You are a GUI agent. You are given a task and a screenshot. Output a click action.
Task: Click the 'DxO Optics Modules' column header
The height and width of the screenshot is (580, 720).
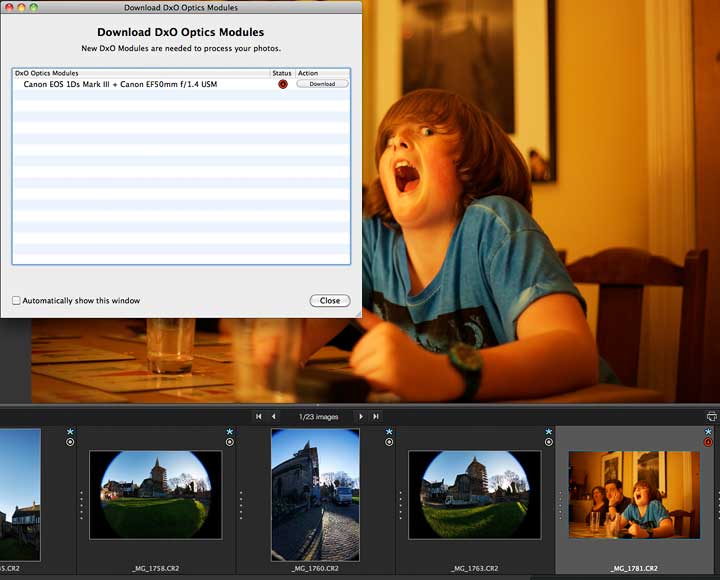[141, 73]
